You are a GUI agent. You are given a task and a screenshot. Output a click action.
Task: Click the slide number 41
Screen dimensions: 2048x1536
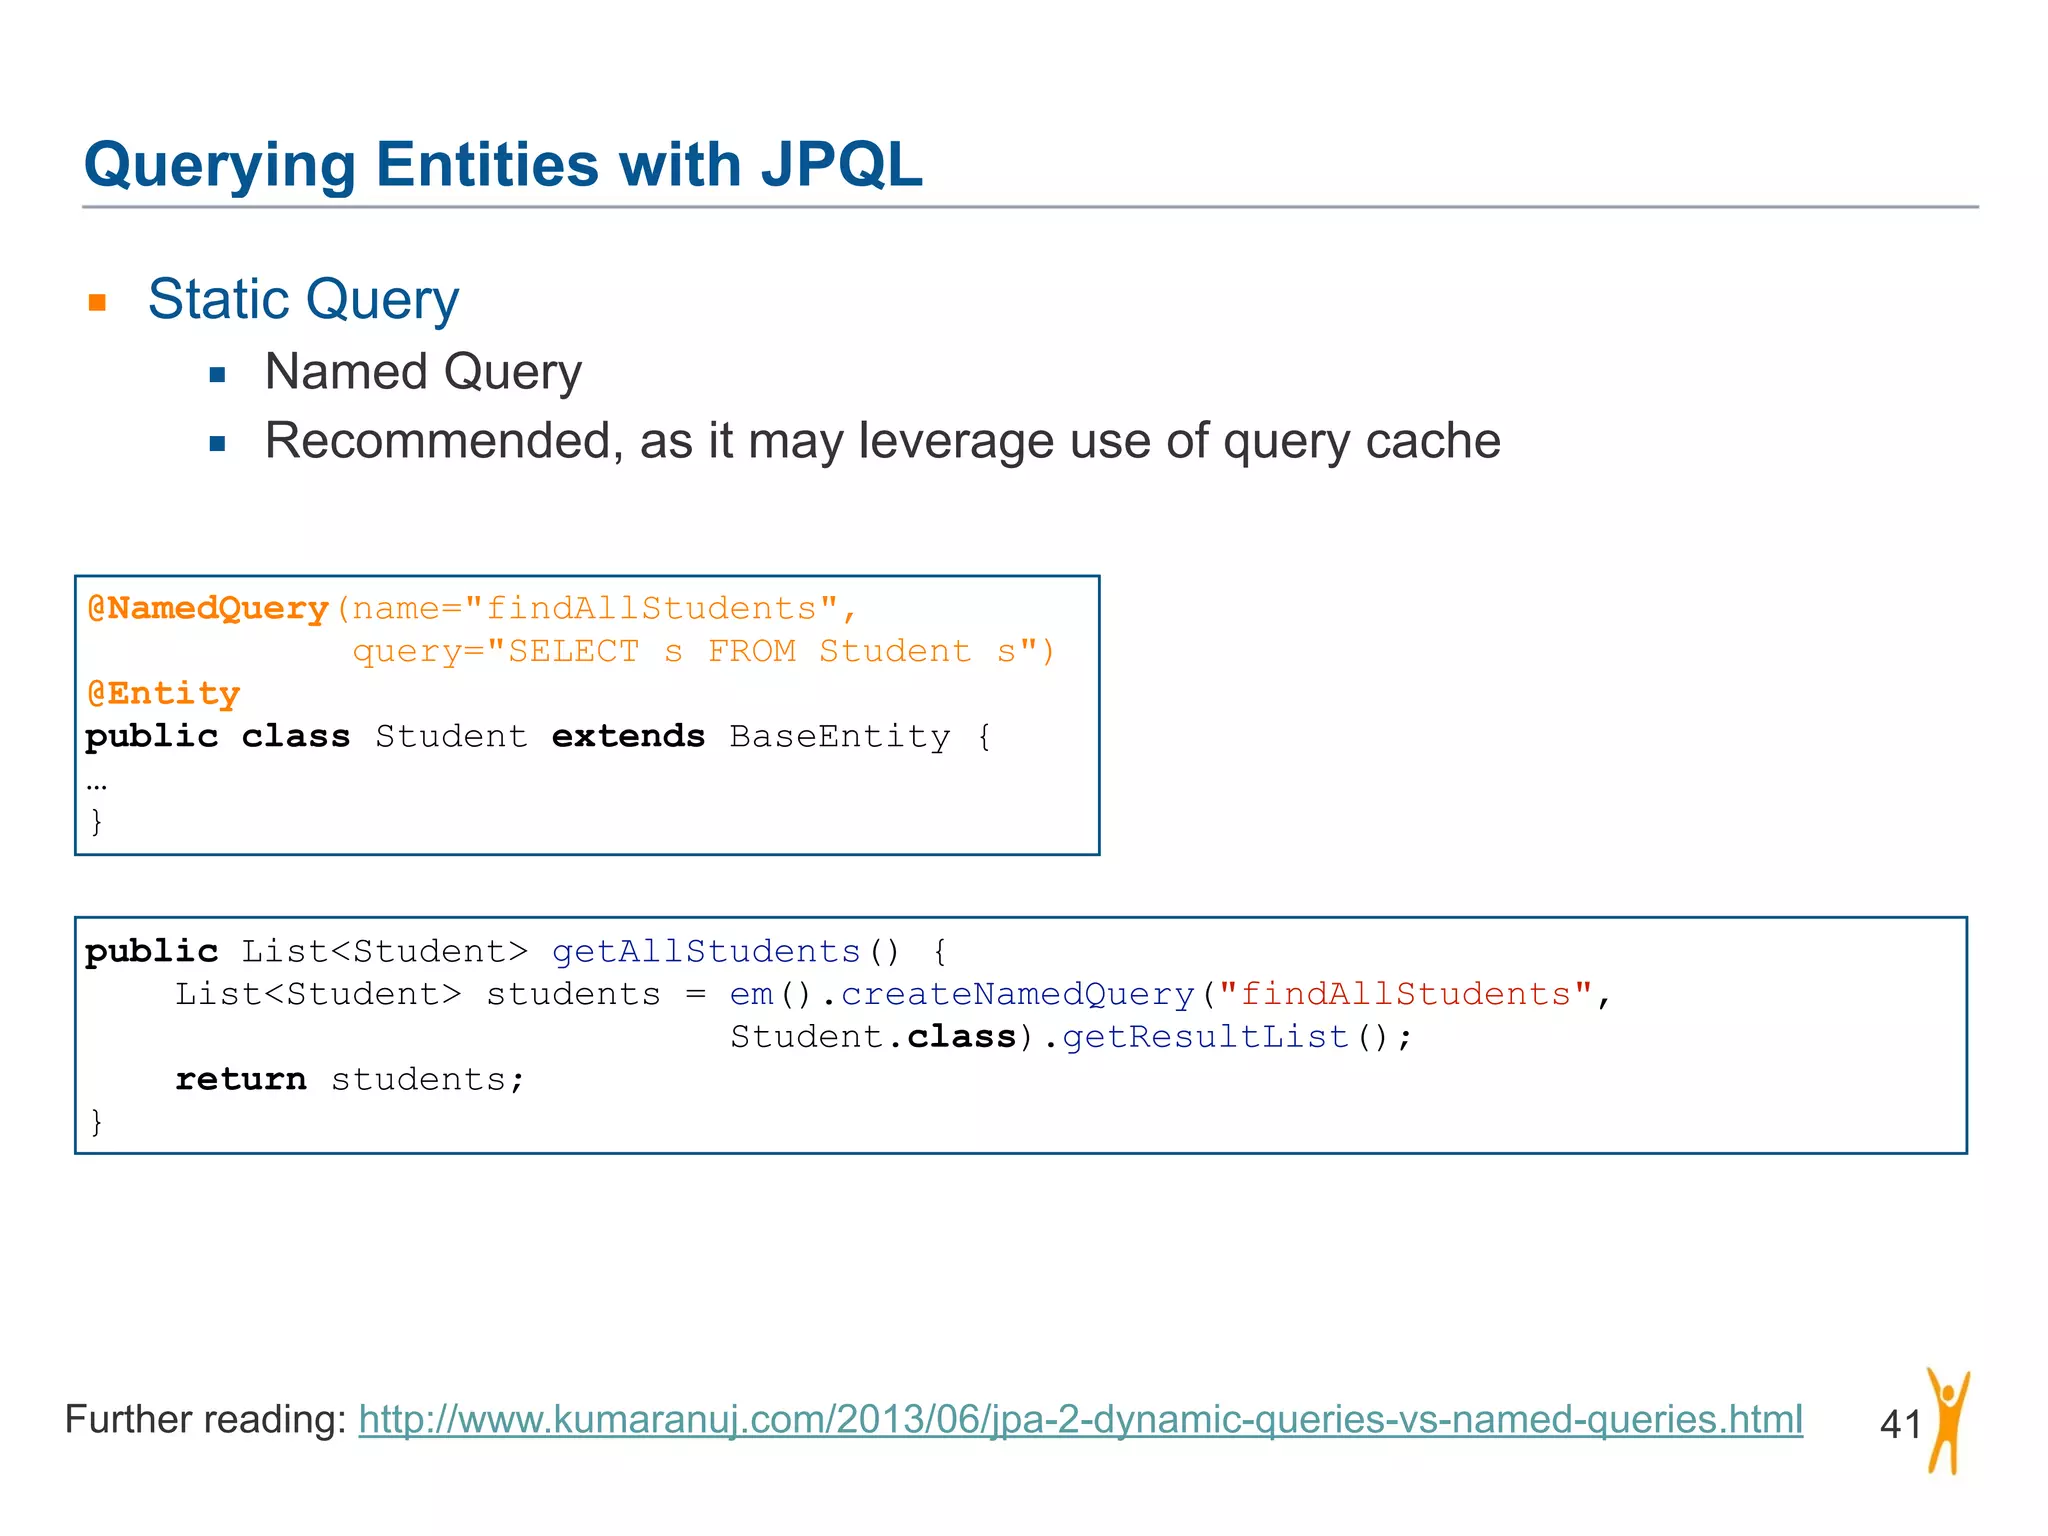pyautogui.click(x=1900, y=1423)
